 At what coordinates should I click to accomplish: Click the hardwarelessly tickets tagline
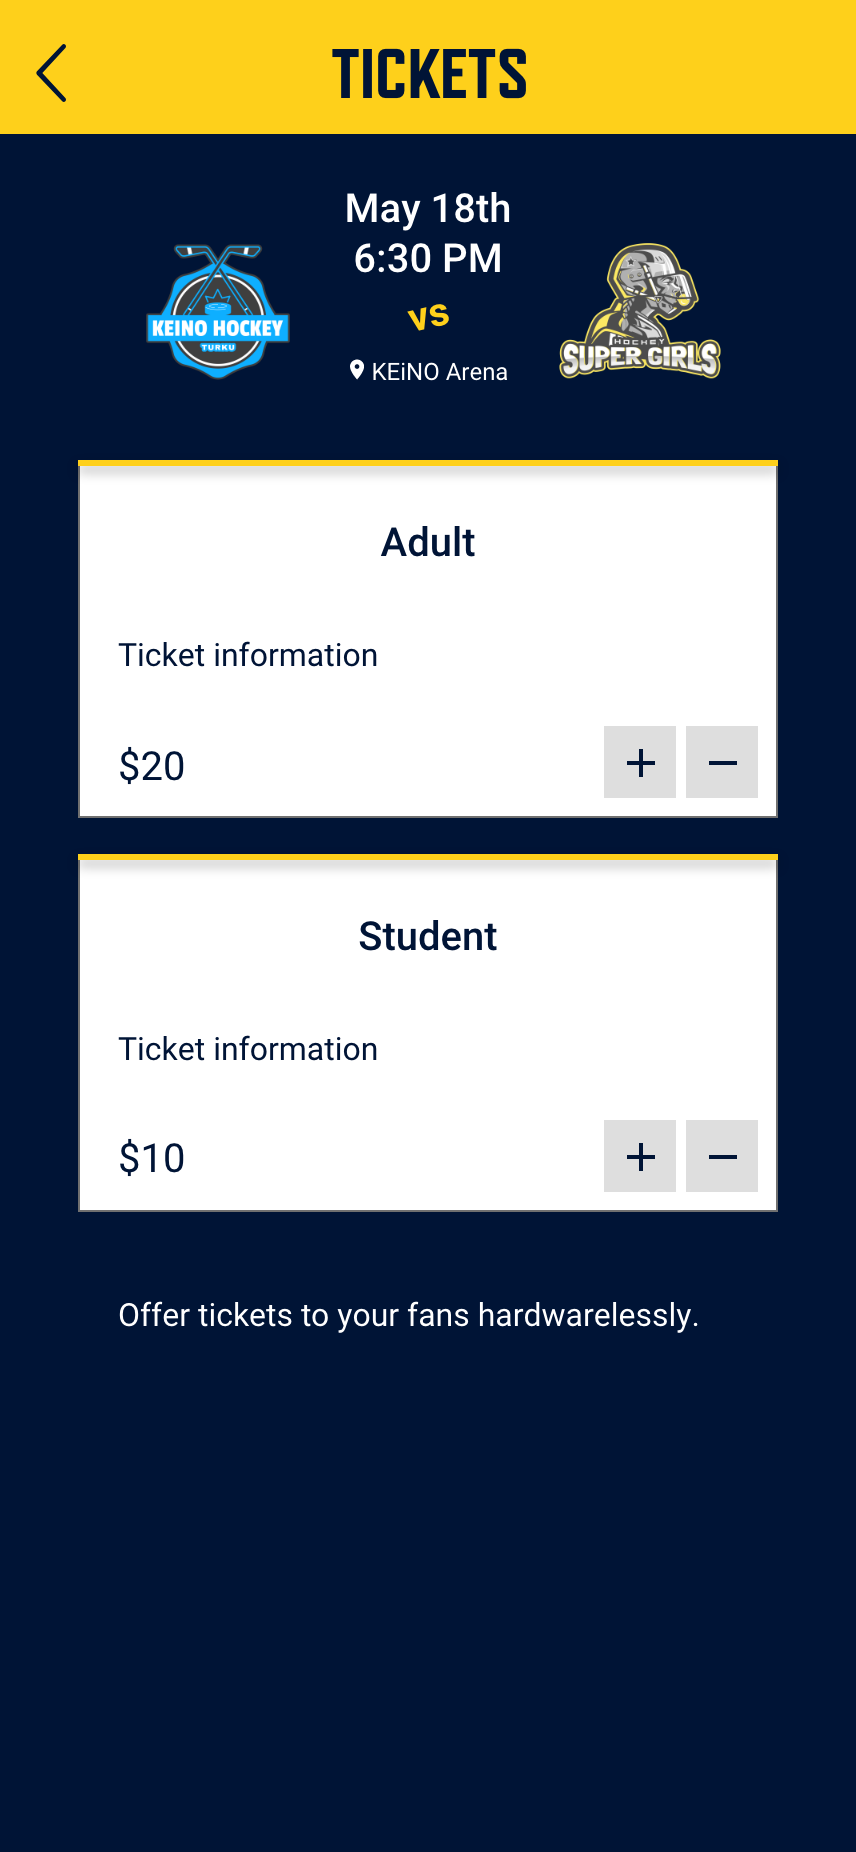(x=408, y=1315)
